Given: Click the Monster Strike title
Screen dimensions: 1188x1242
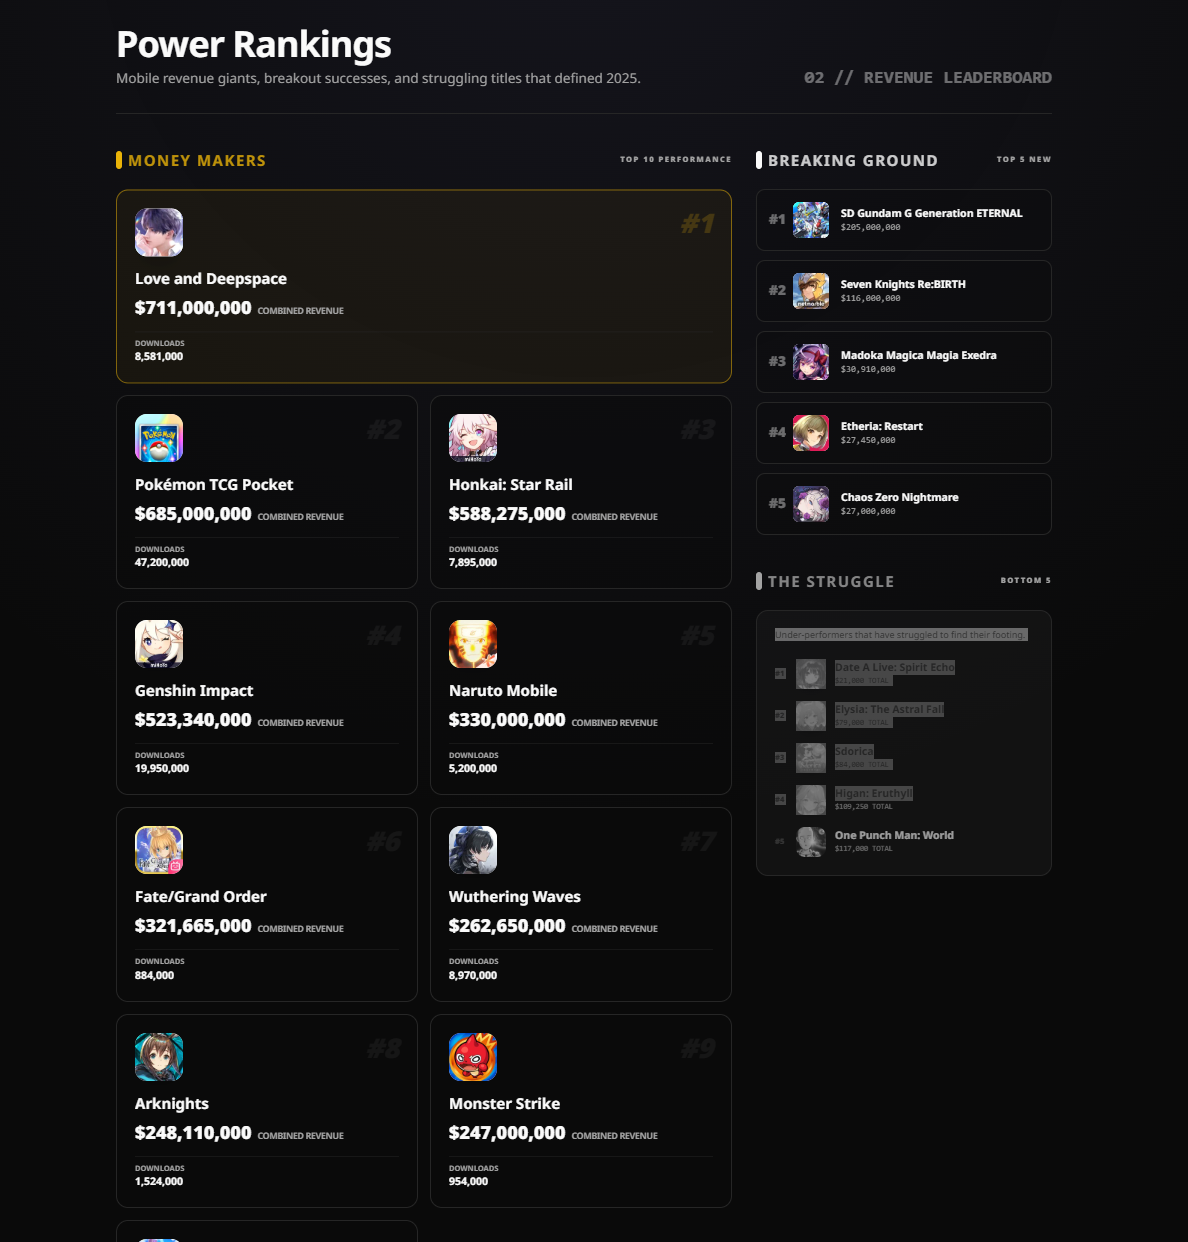Looking at the screenshot, I should tap(504, 1104).
